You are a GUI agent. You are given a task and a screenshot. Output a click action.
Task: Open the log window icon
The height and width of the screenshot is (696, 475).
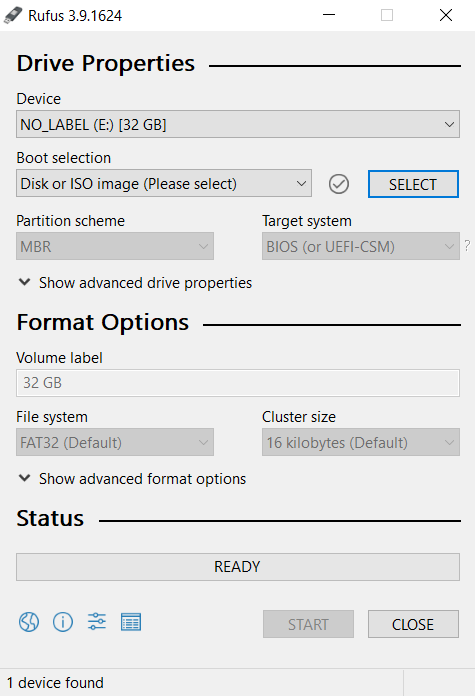pyautogui.click(x=131, y=622)
